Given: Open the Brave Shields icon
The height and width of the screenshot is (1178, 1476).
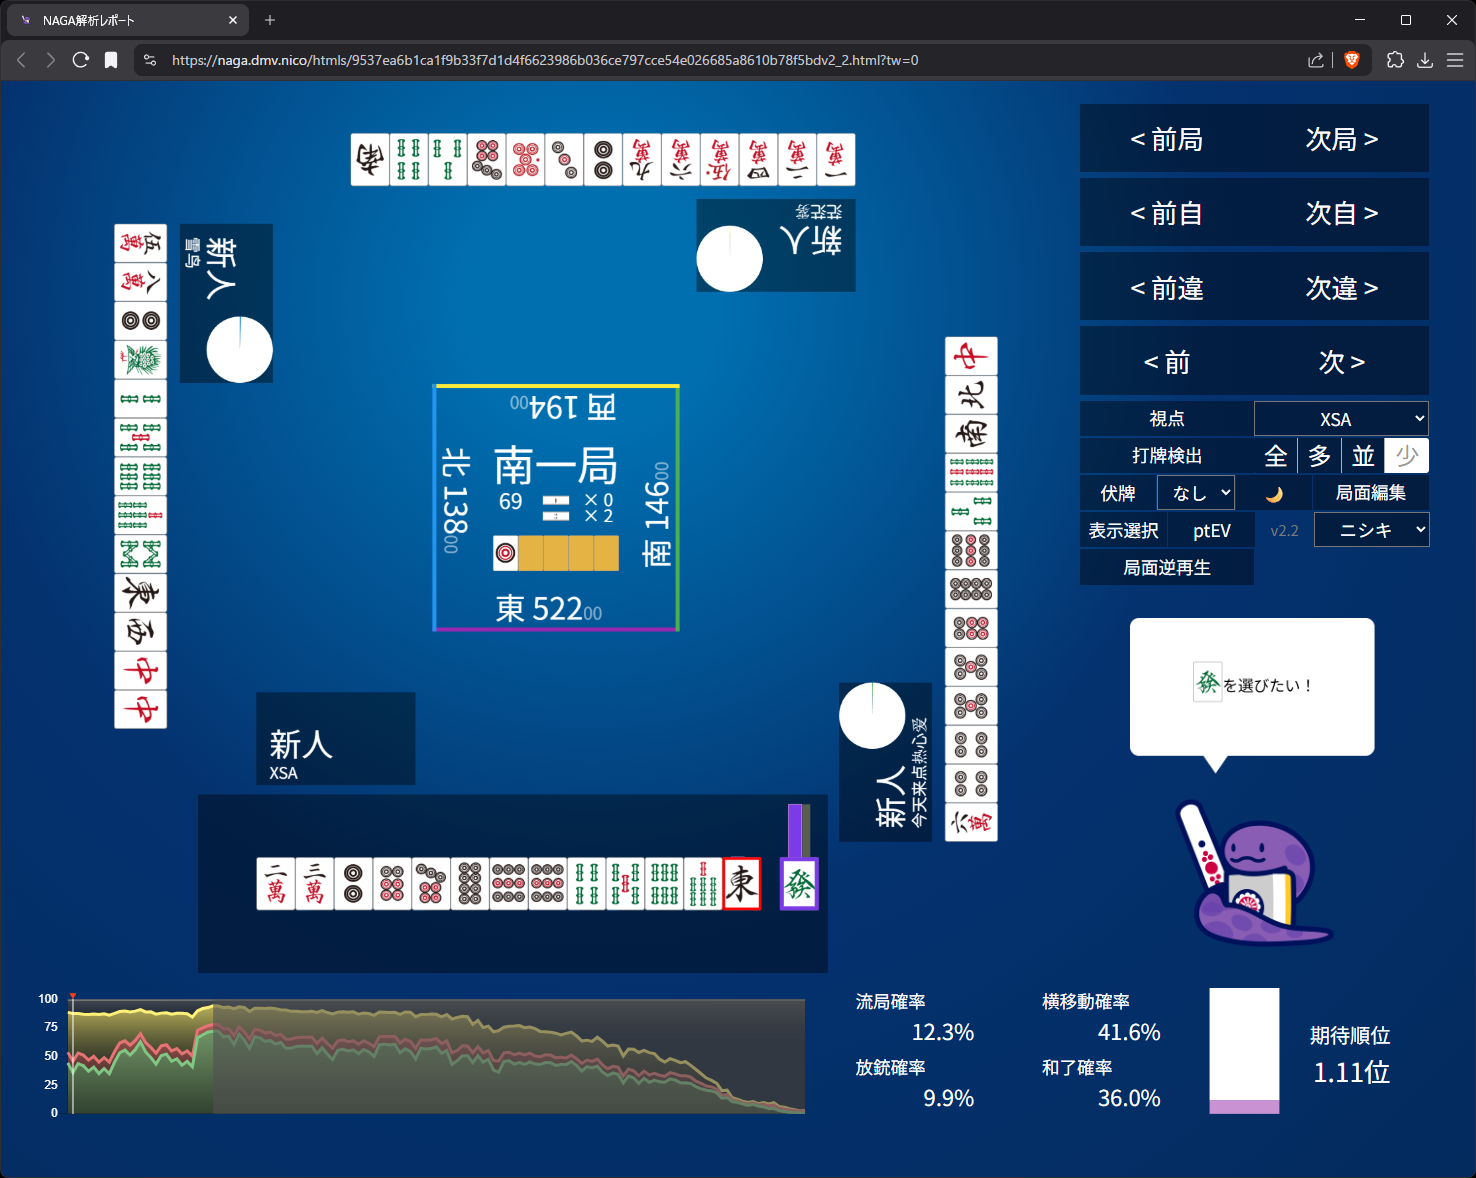Looking at the screenshot, I should [x=1352, y=60].
